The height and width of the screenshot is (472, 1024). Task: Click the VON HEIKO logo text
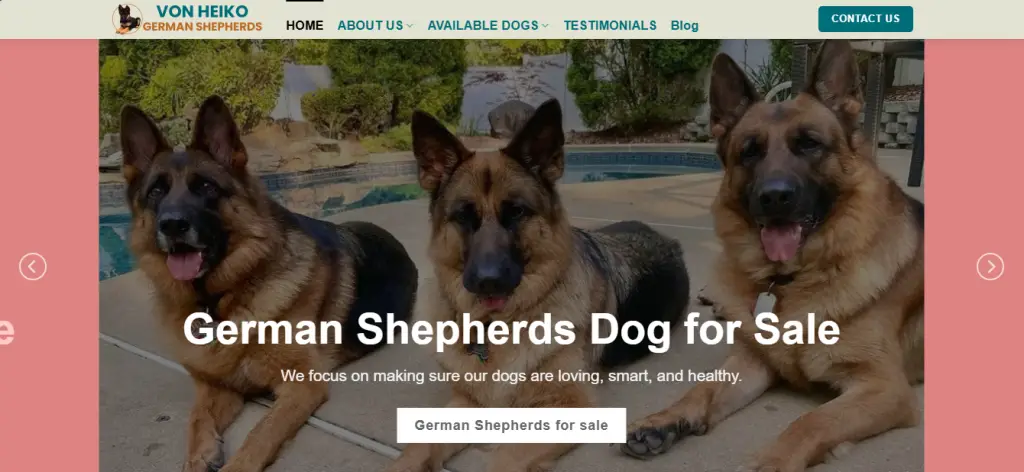(x=202, y=11)
